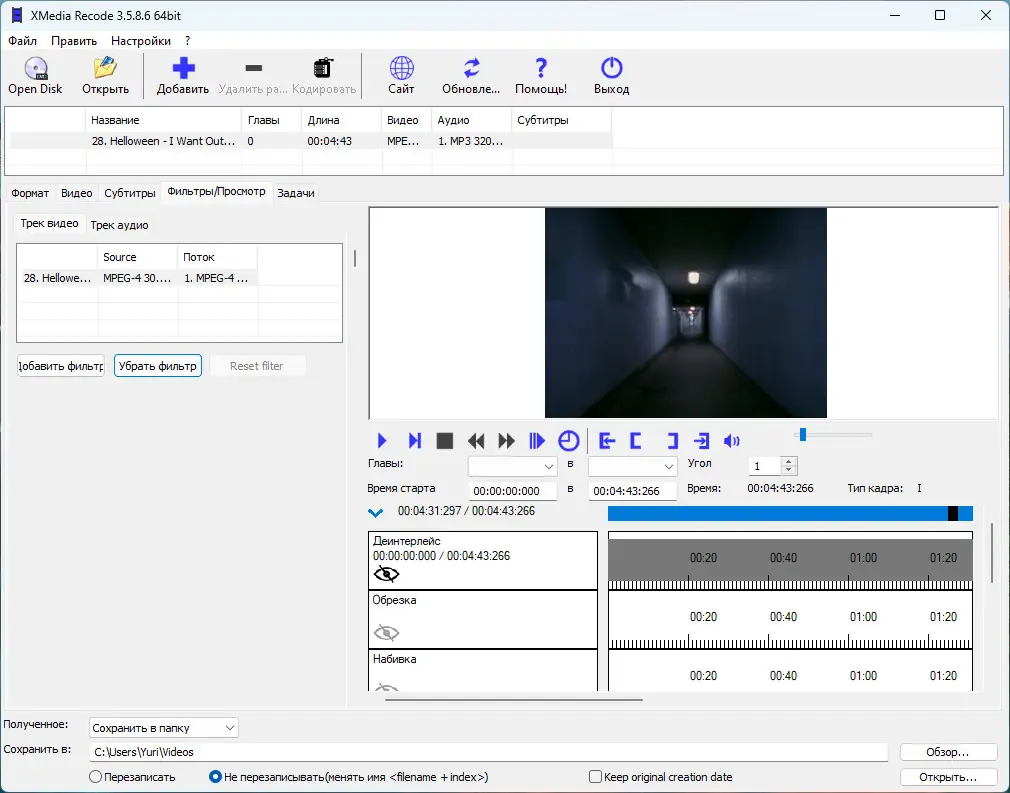This screenshot has width=1010, height=793.
Task: Click the Убрать фильтр button
Action: (x=158, y=366)
